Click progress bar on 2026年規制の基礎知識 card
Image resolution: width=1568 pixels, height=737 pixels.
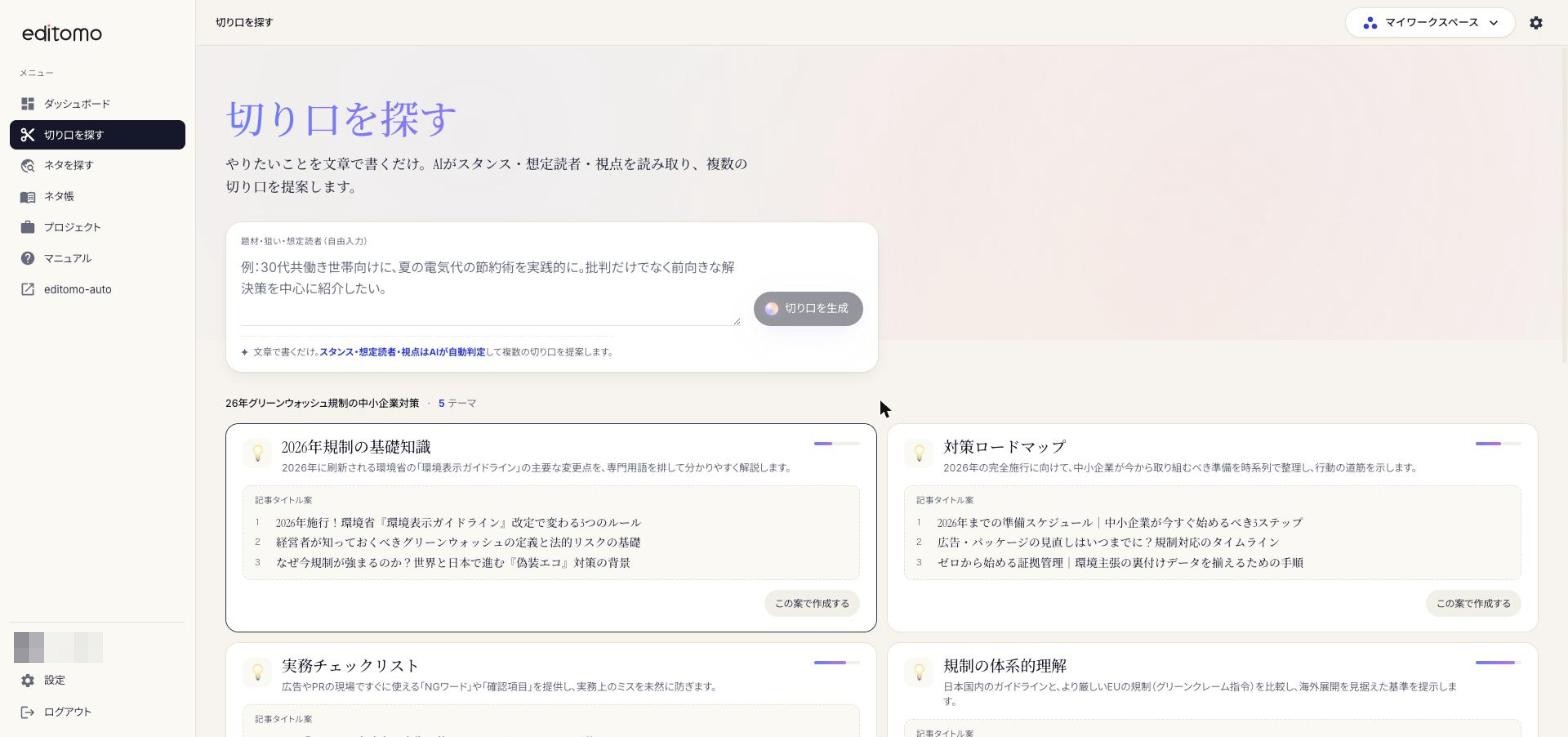point(836,443)
